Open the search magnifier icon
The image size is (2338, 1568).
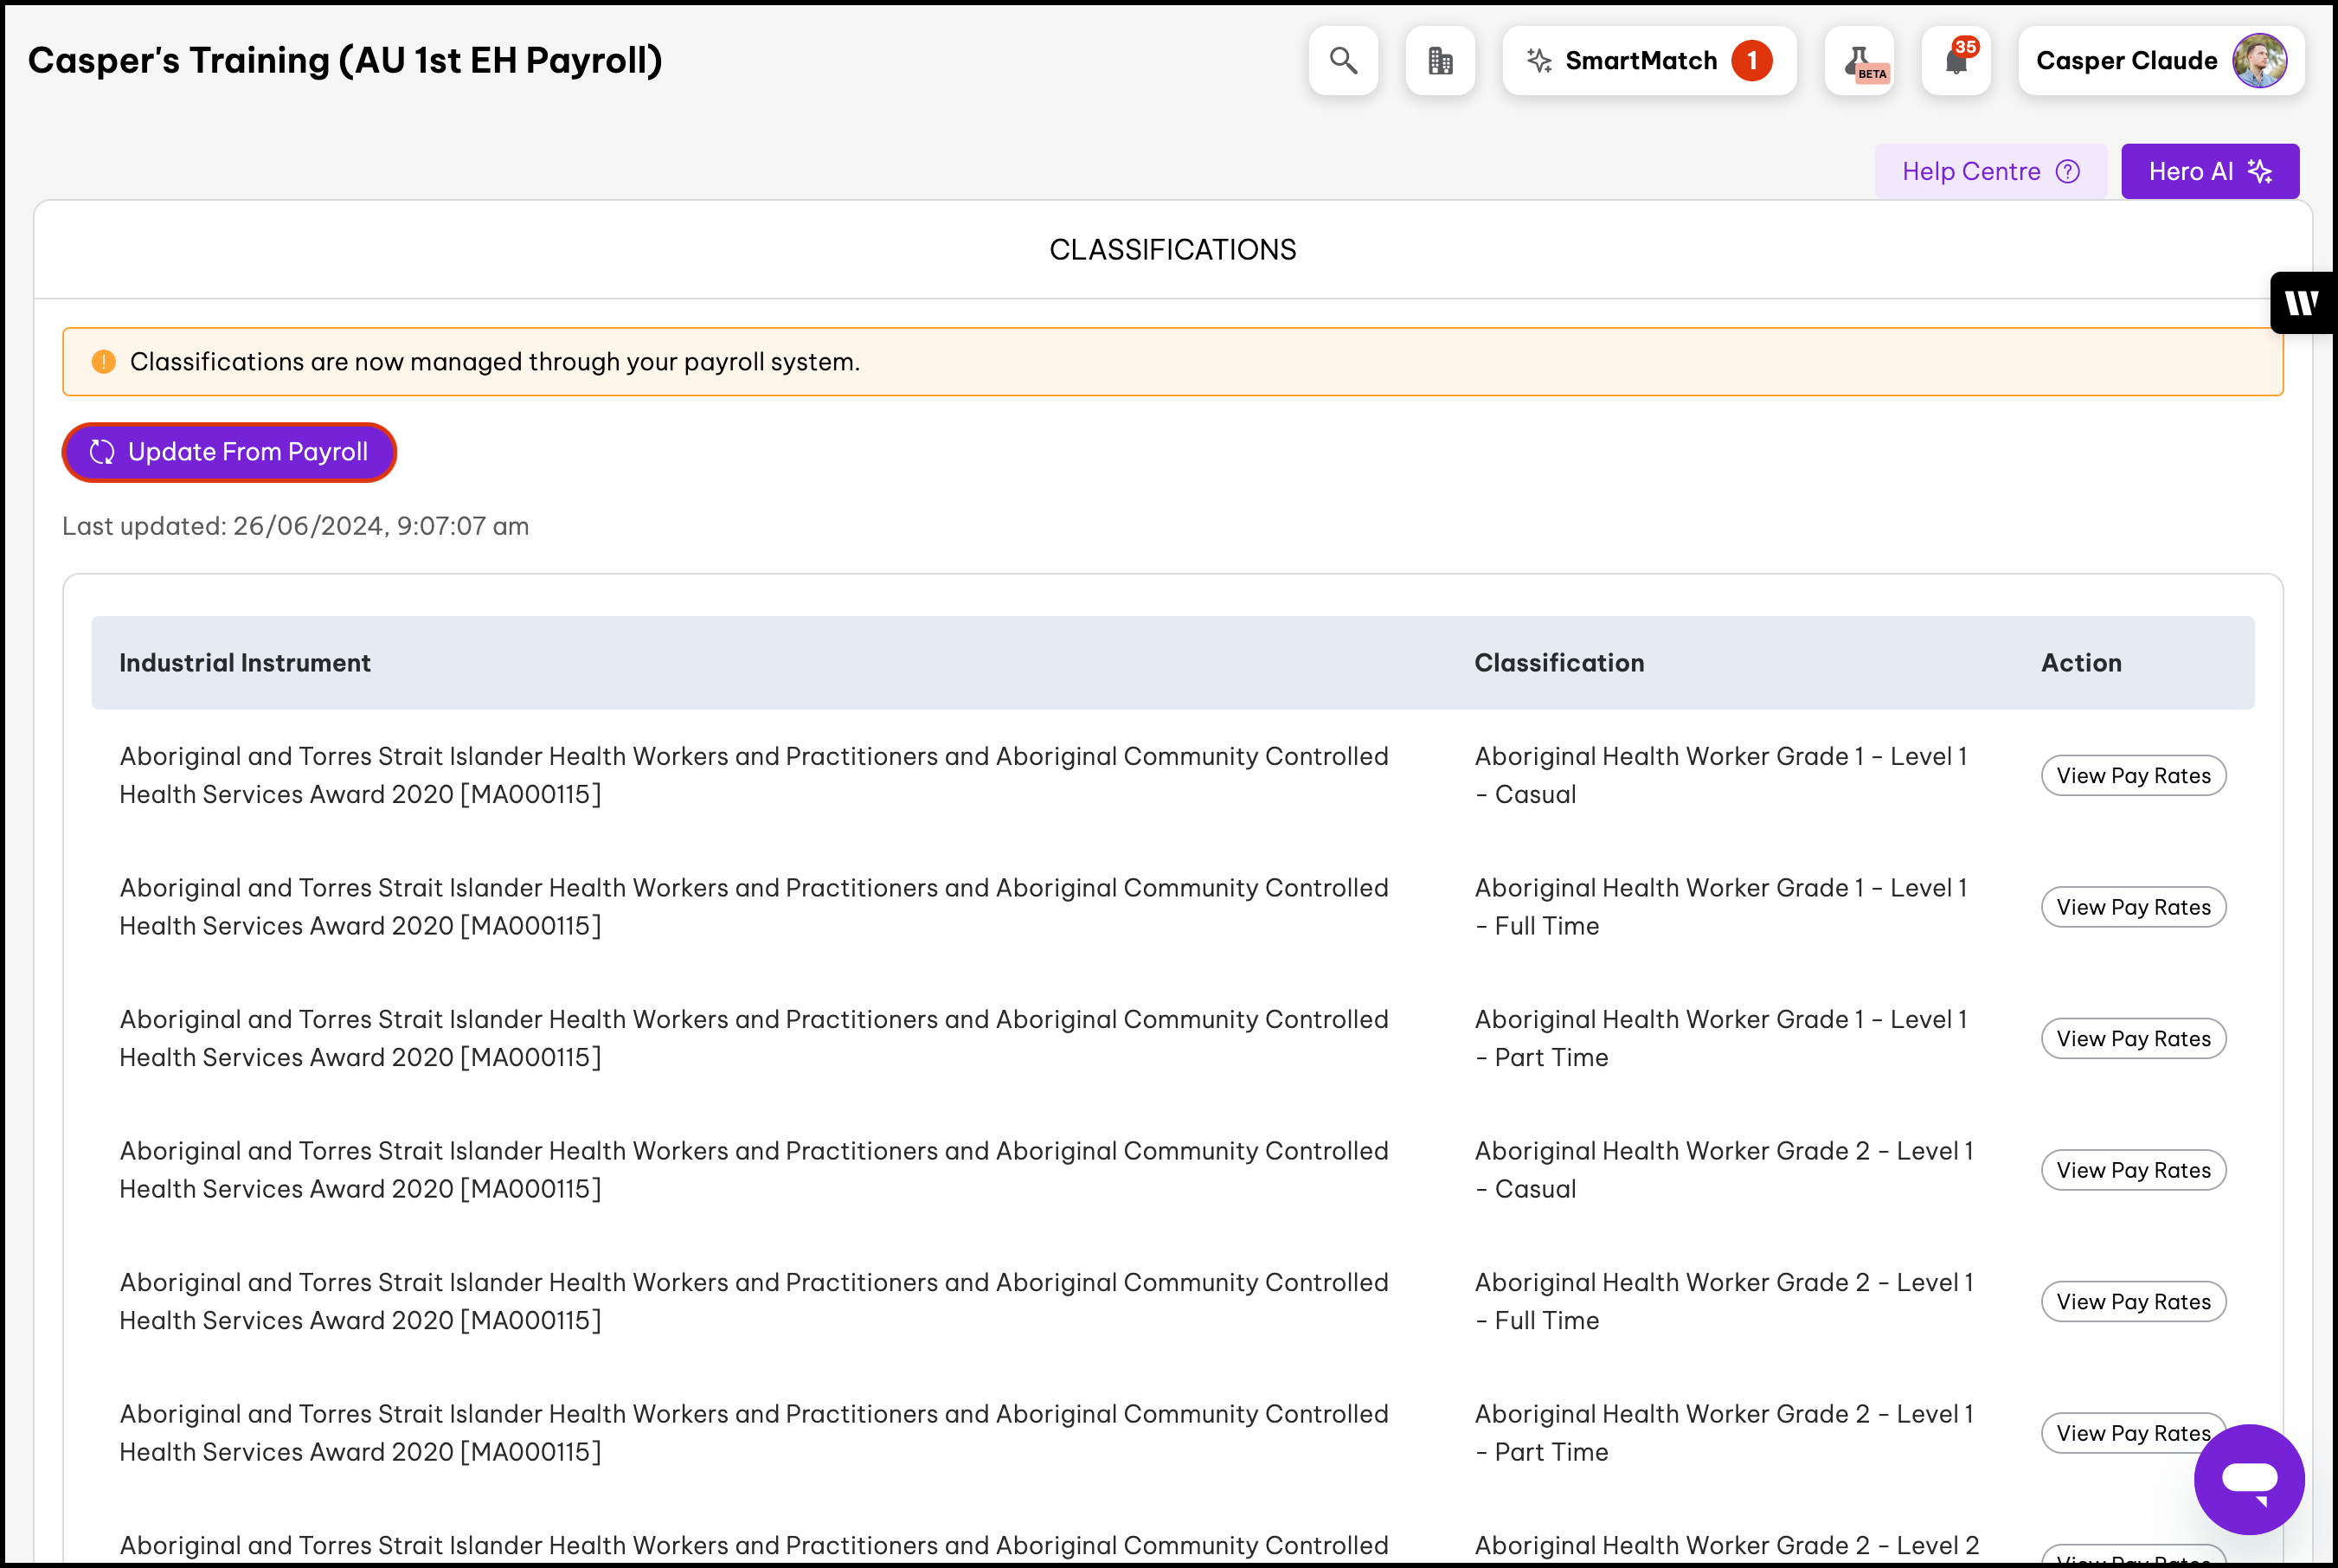click(x=1343, y=61)
